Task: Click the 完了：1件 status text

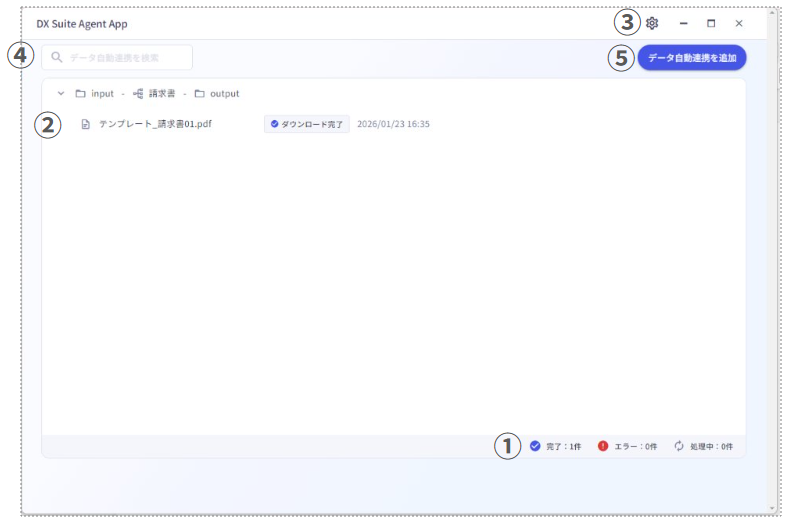Action: click(563, 446)
